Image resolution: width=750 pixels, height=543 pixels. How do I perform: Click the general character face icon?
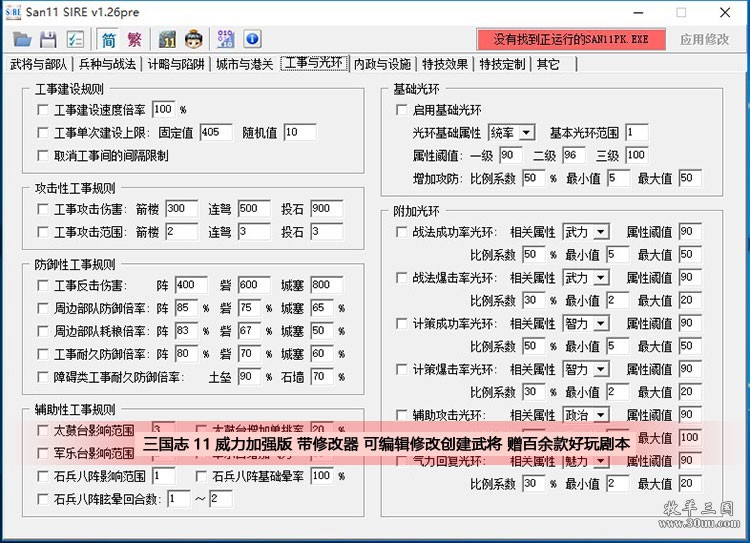(194, 39)
